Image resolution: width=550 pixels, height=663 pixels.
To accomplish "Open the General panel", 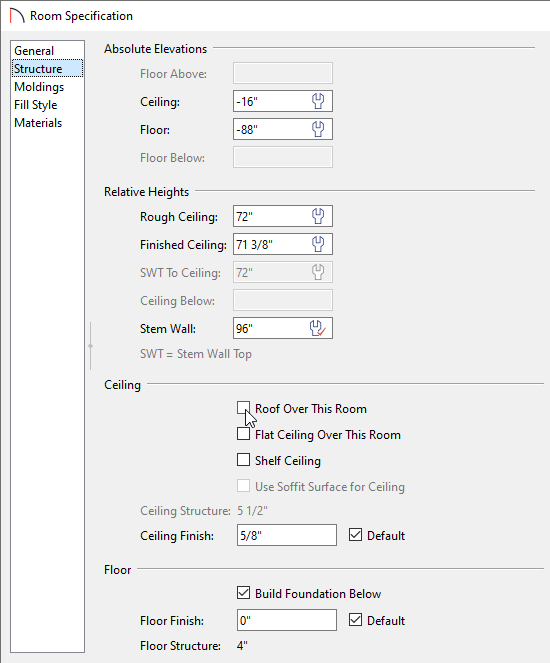I will tap(34, 51).
